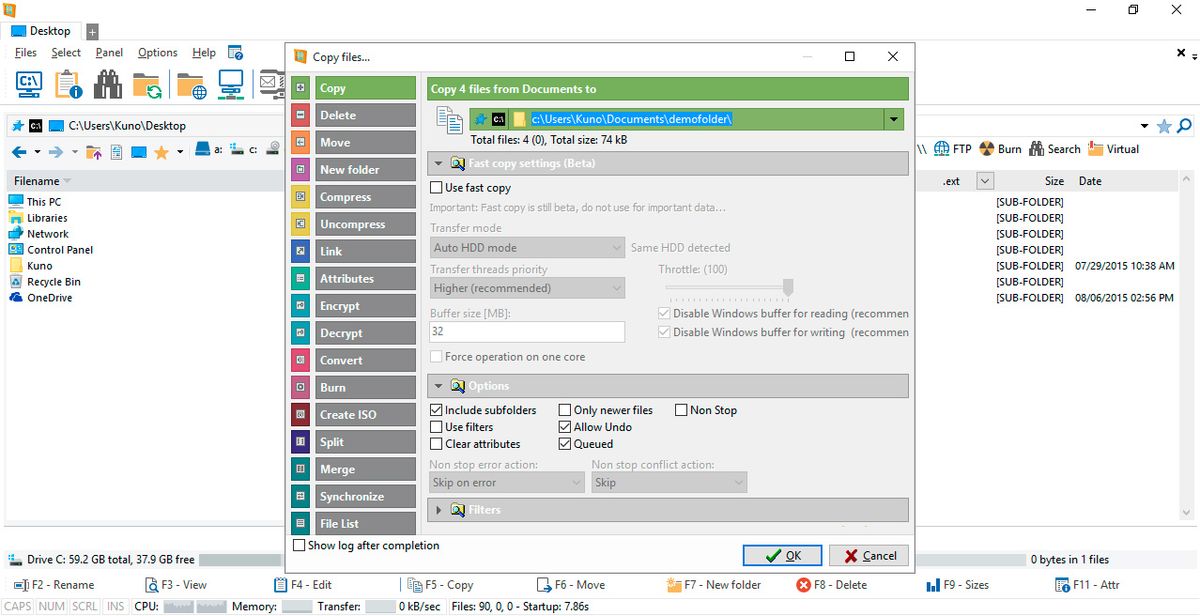
Task: Open the Panel menu
Action: pyautogui.click(x=109, y=53)
